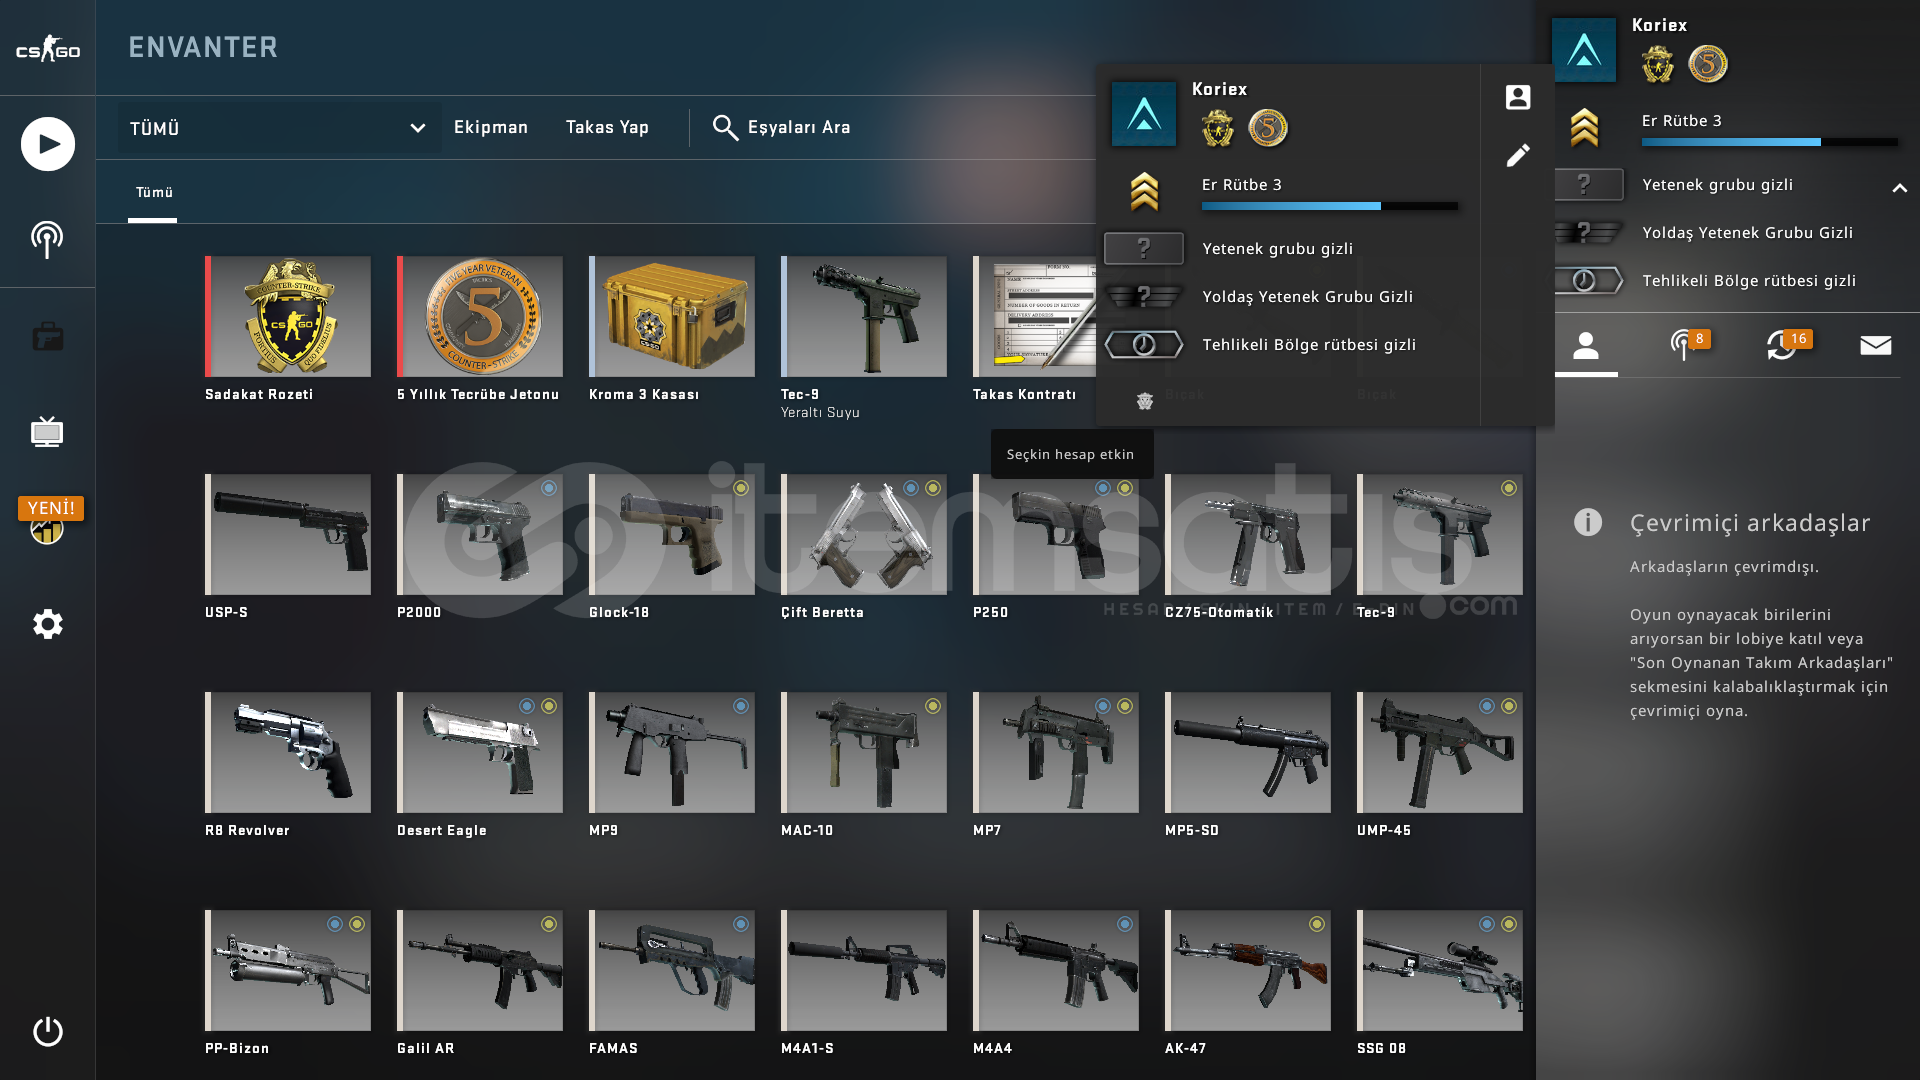Screen dimensions: 1920x1080
Task: Click Koriex avatar in top right panel
Action: coord(1584,50)
